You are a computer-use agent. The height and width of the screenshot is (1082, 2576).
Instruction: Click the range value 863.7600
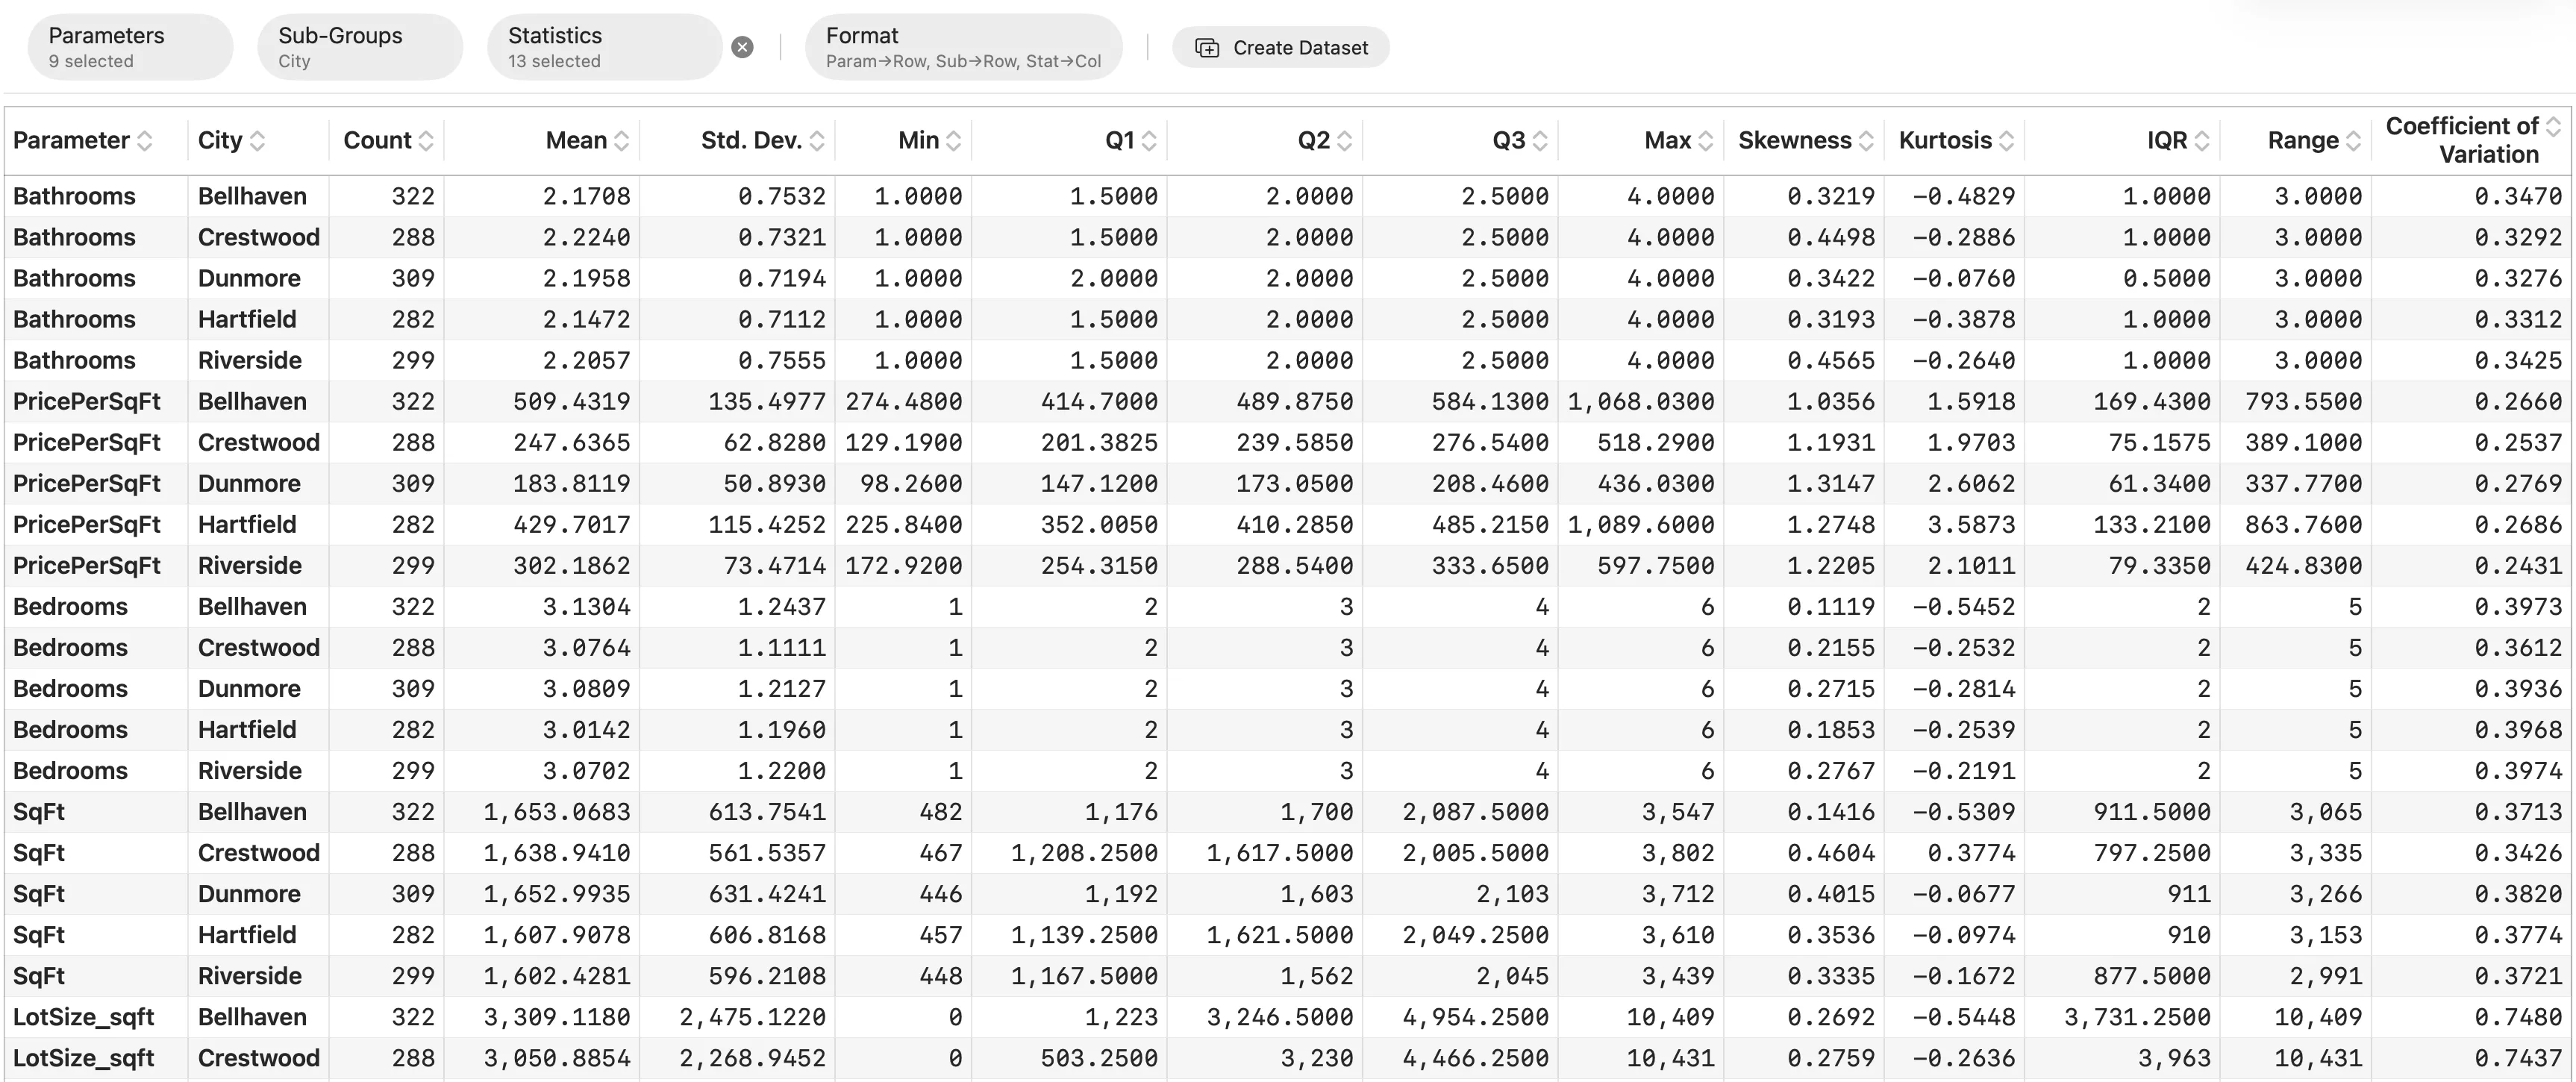tap(2303, 524)
